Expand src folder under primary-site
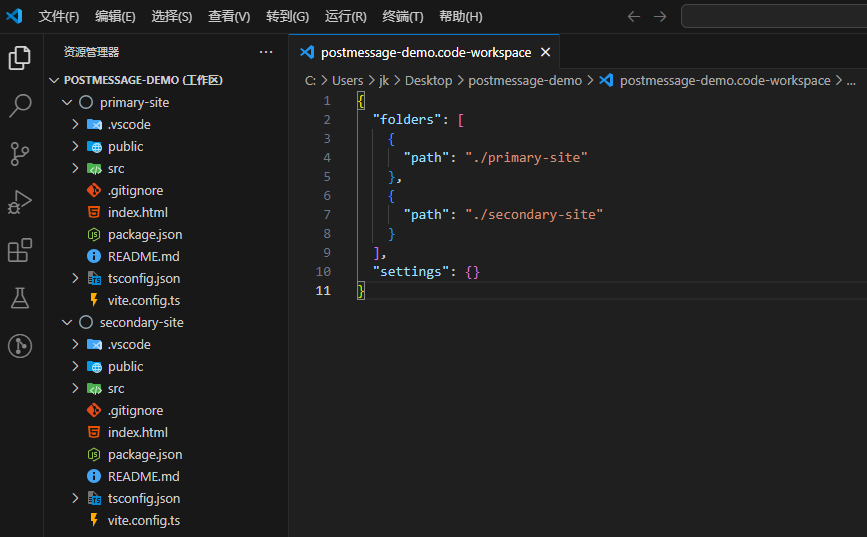 pos(75,169)
